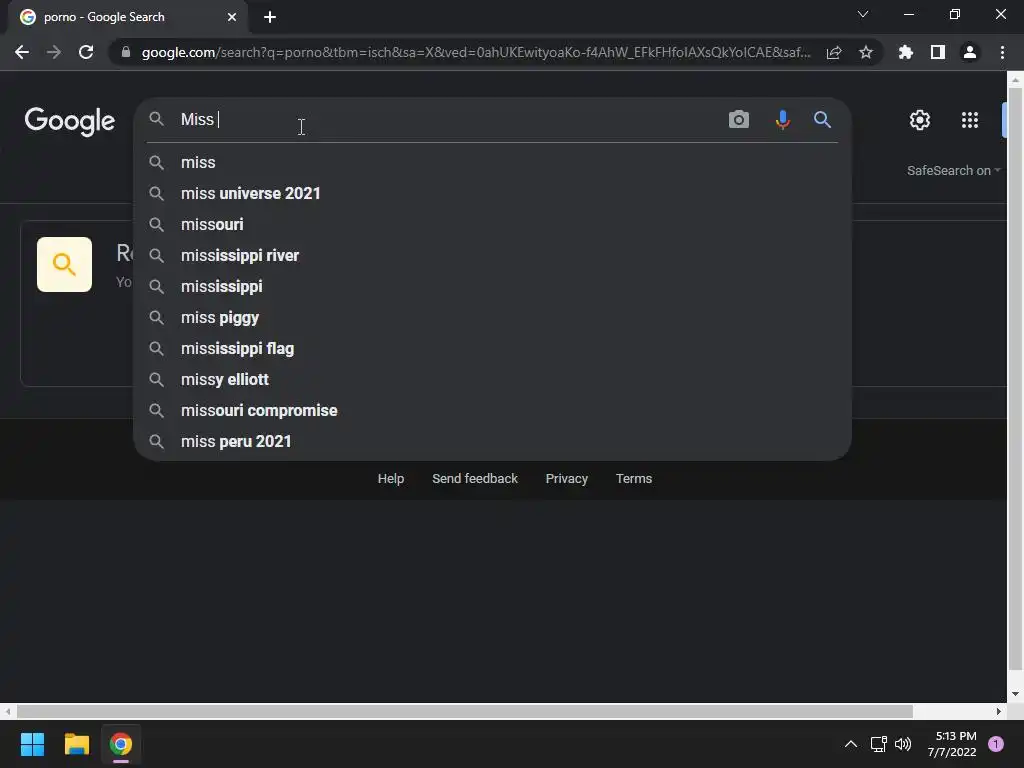Click the horizontal scrollbar thumb

click(x=464, y=711)
